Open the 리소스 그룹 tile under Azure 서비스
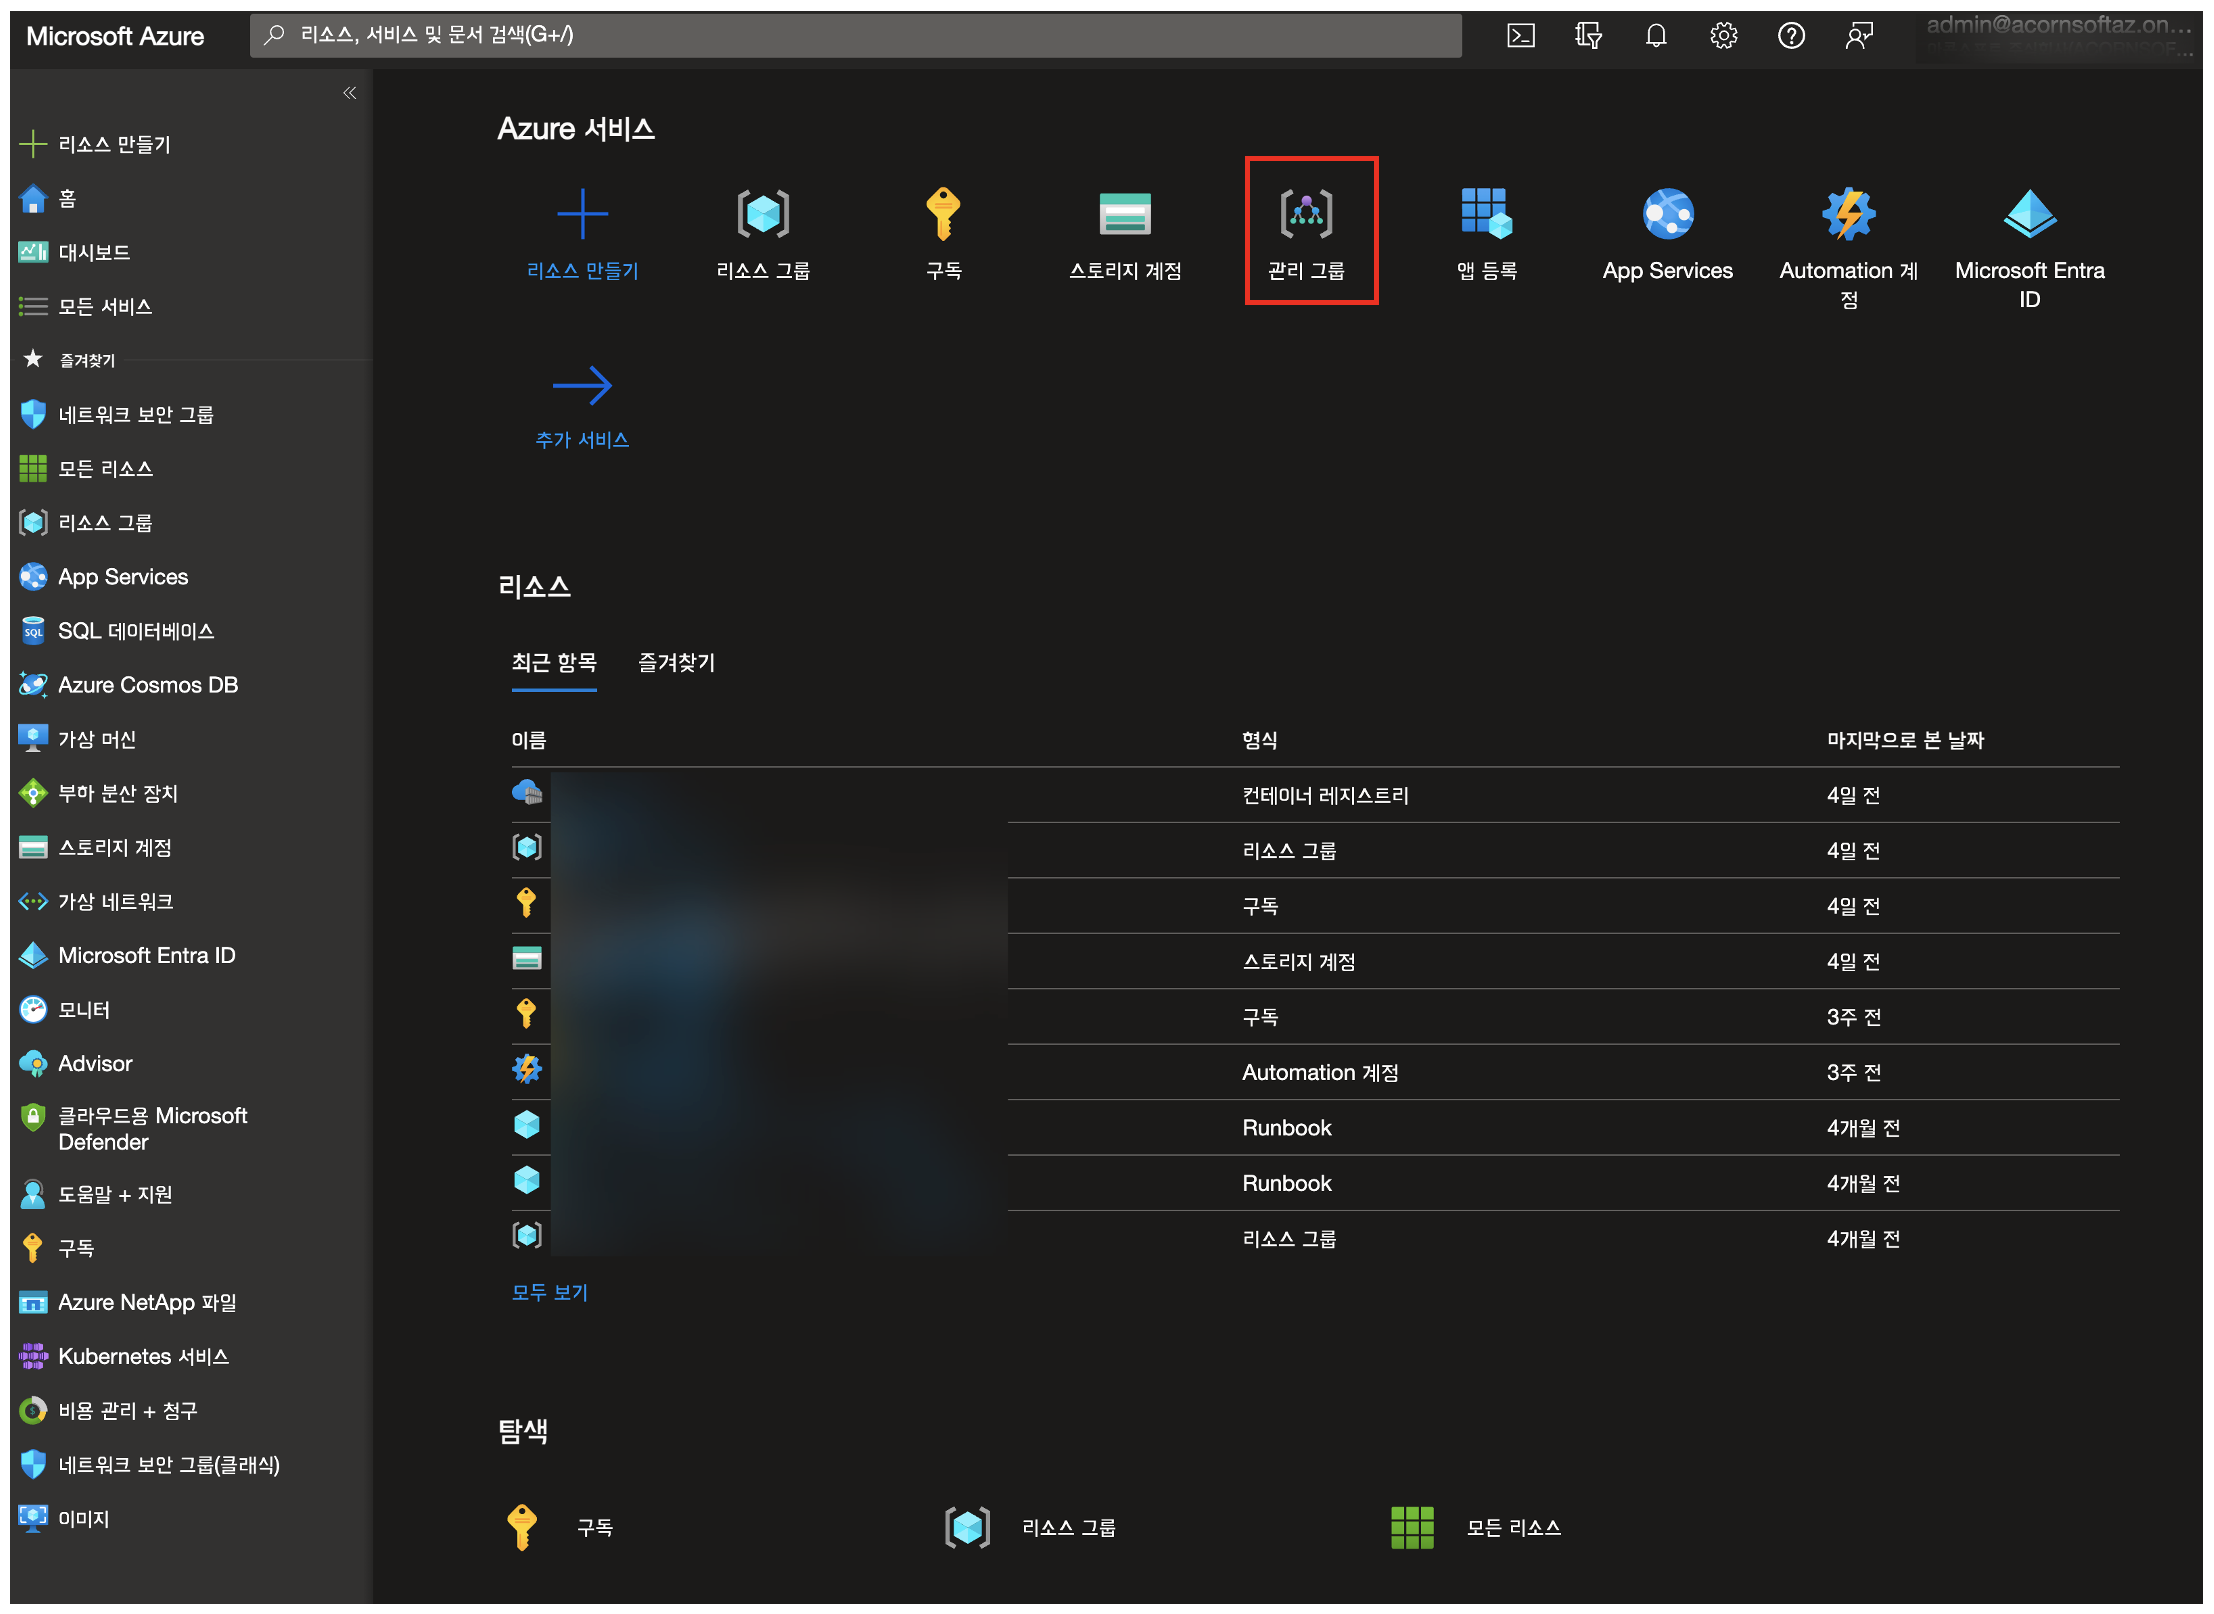Screen dimensions: 2214x1614 click(763, 234)
